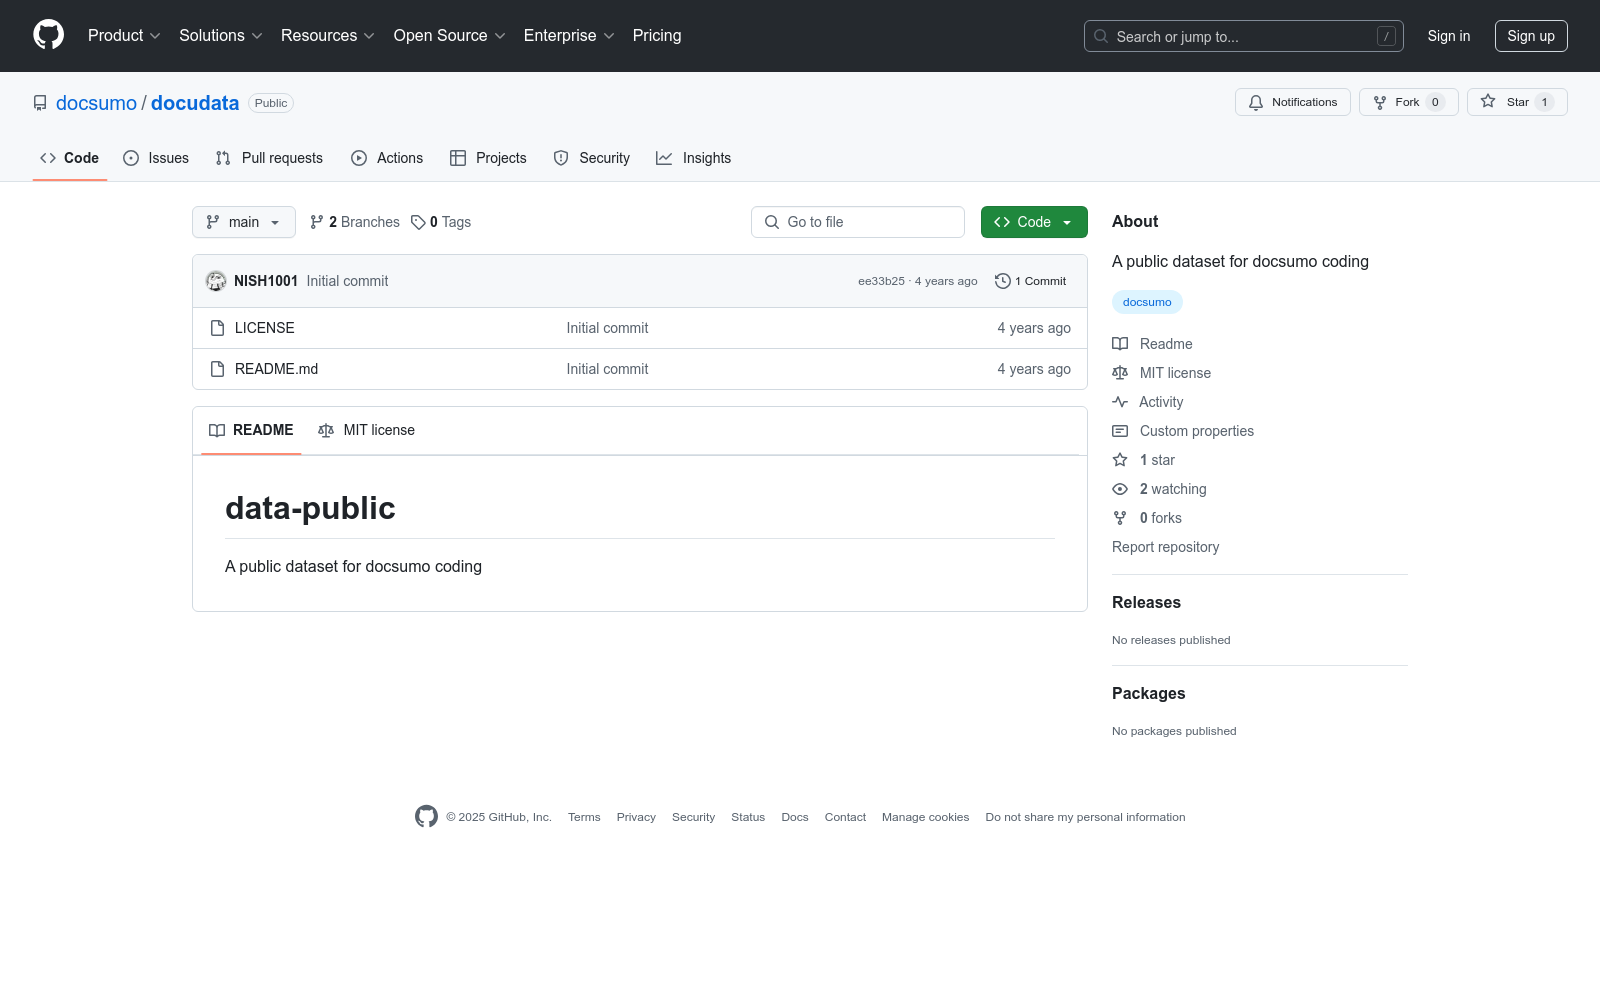Image resolution: width=1600 pixels, height=1000 pixels.
Task: Open the main branch selector dropdown
Action: point(244,222)
